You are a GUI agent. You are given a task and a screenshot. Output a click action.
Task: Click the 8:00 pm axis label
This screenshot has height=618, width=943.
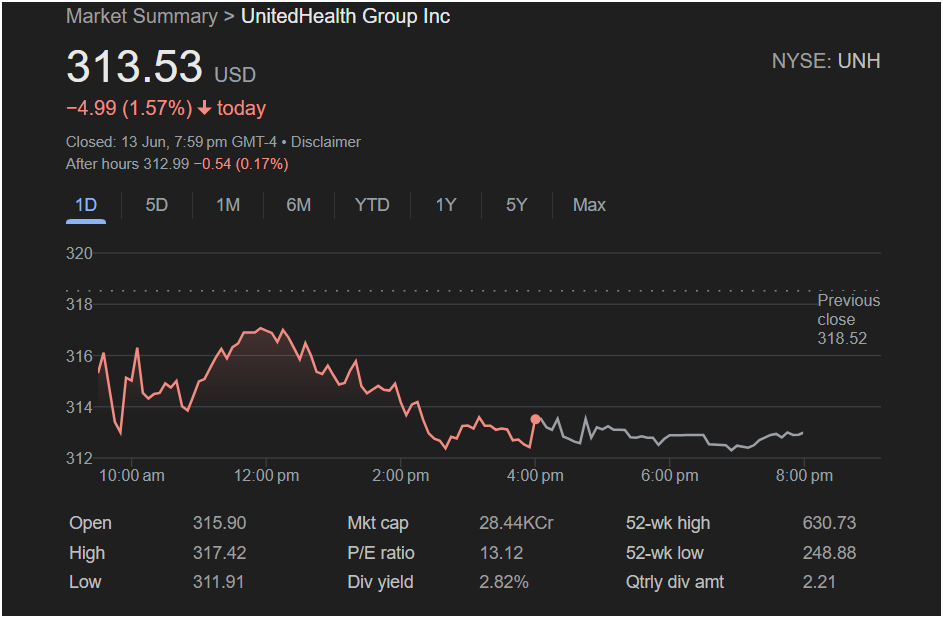(804, 476)
